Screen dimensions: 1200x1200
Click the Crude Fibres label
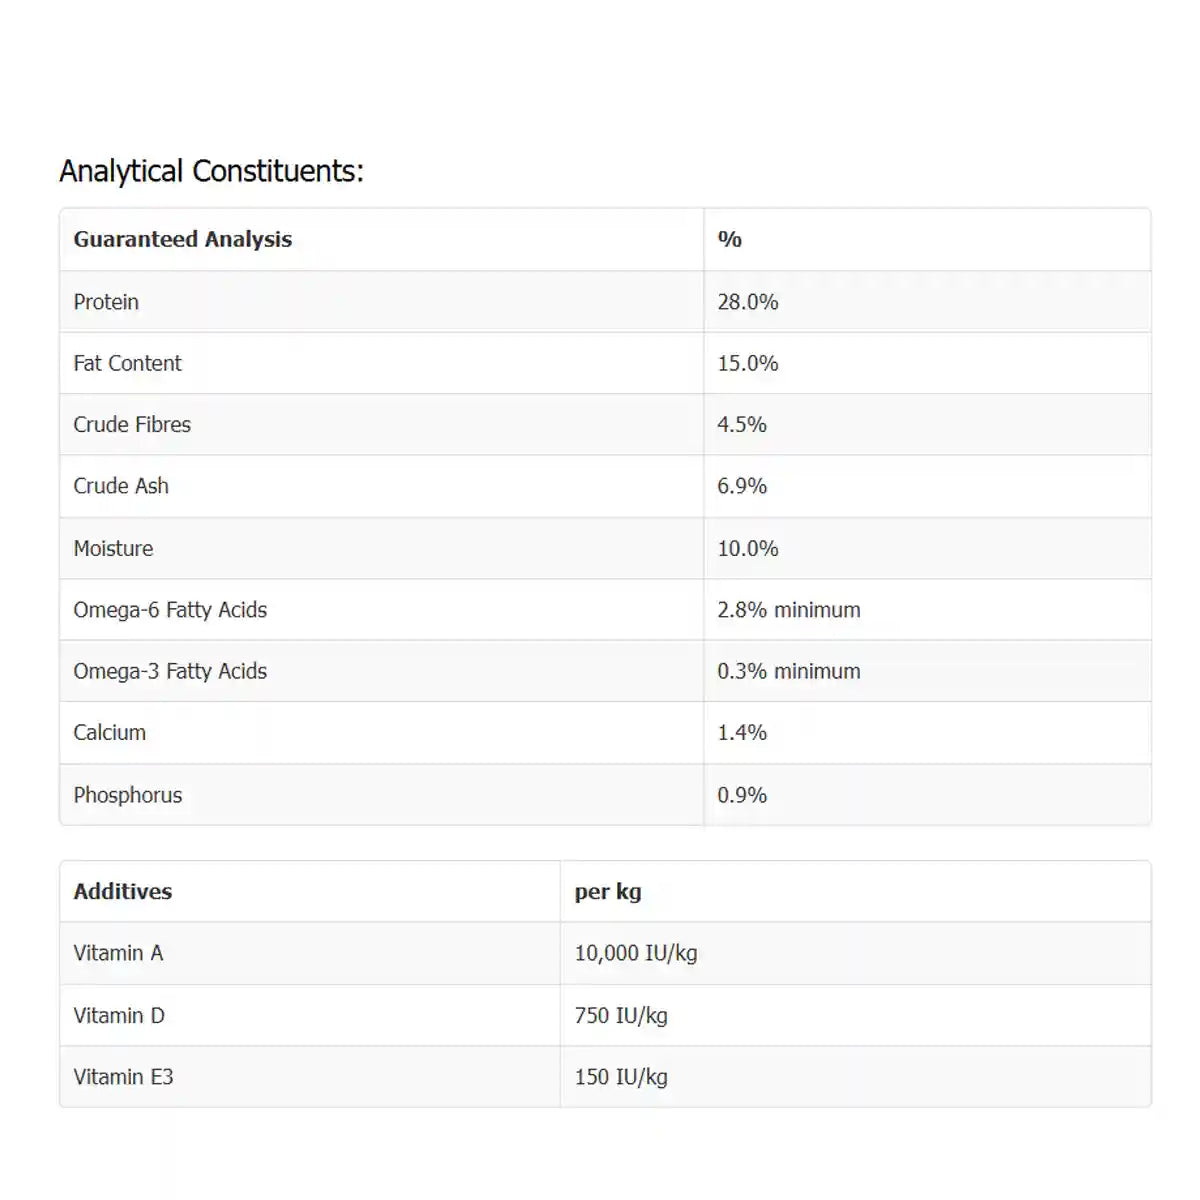pos(132,424)
